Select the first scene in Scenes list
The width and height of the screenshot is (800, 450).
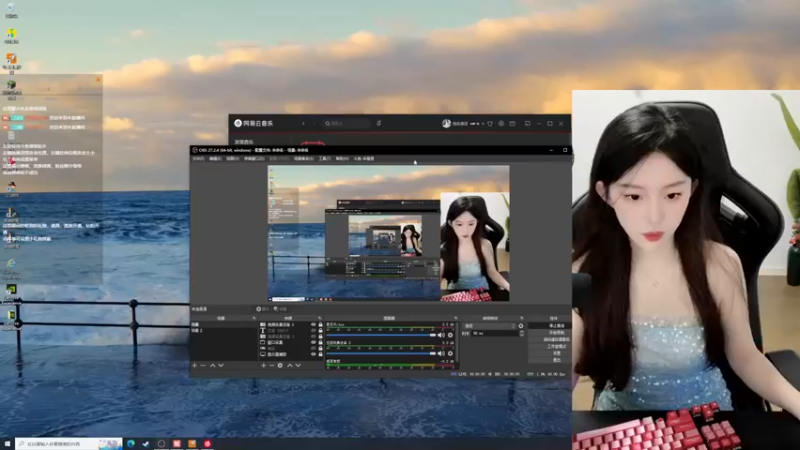click(x=223, y=324)
